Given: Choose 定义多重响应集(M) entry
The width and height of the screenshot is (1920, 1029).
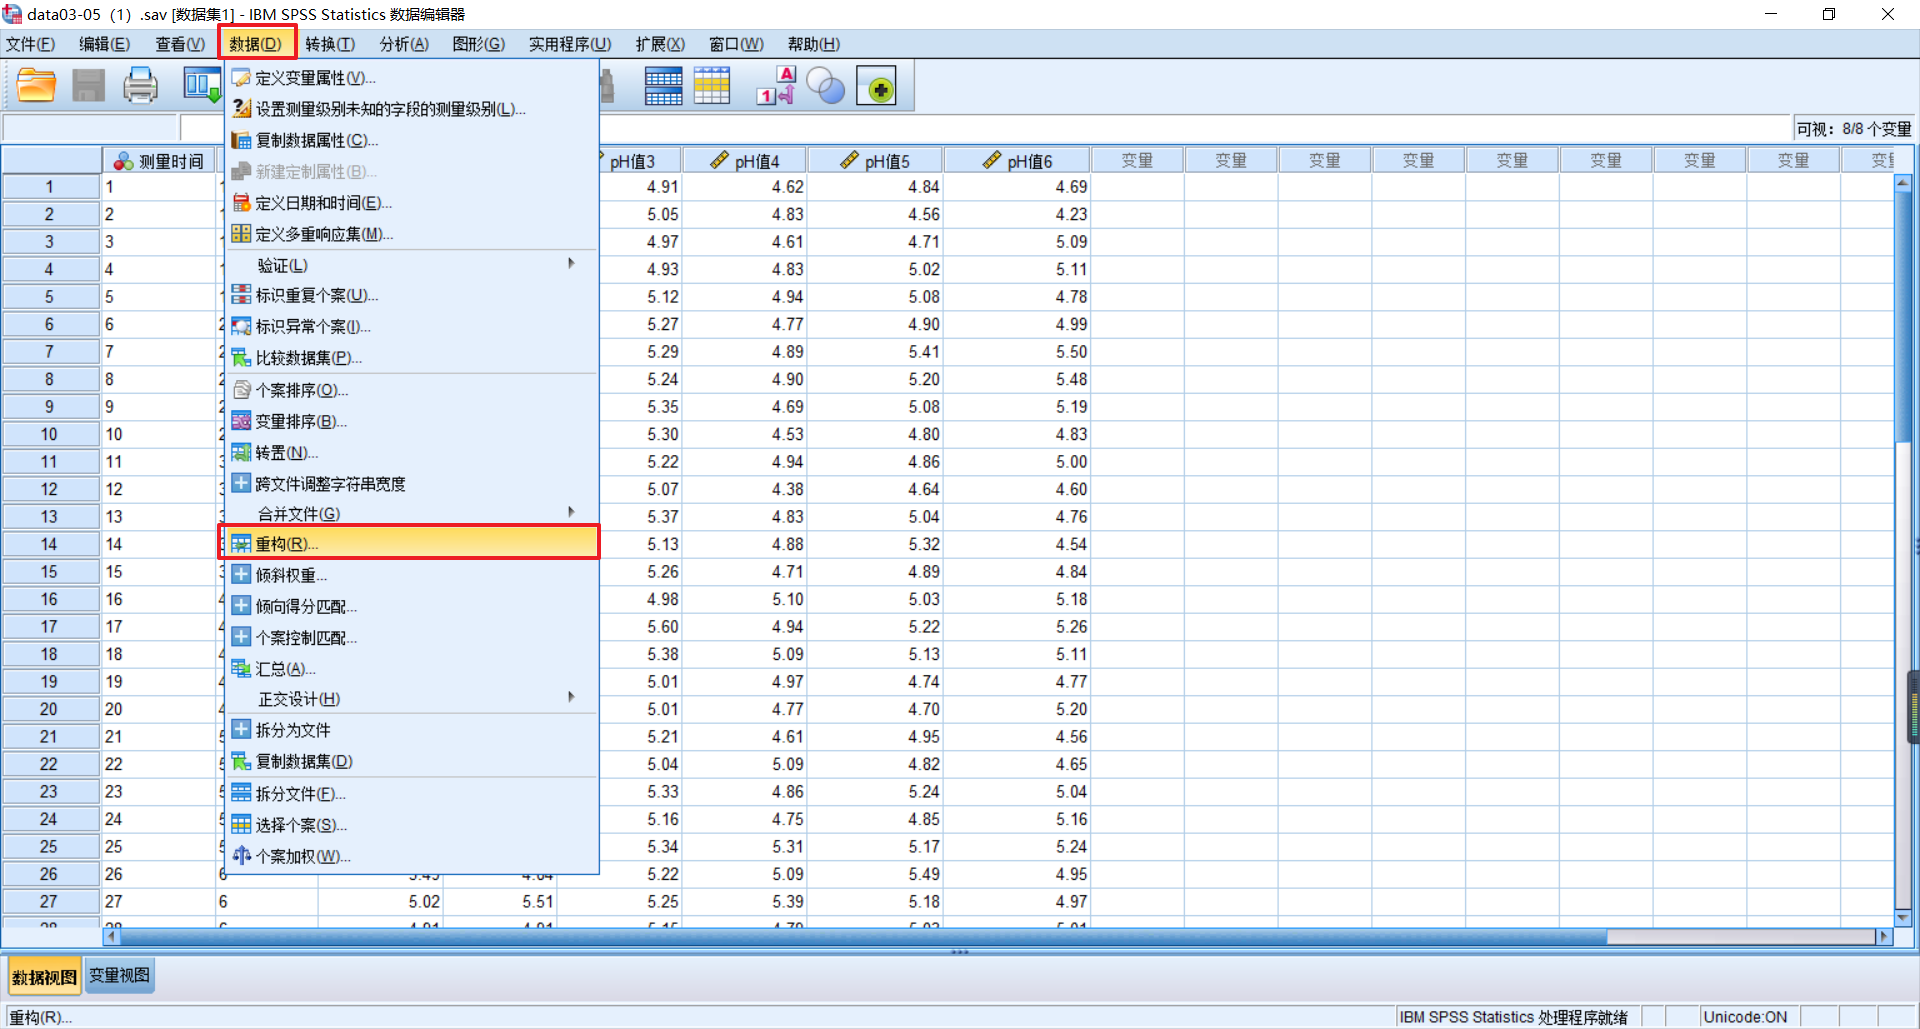Looking at the screenshot, I should coord(411,234).
